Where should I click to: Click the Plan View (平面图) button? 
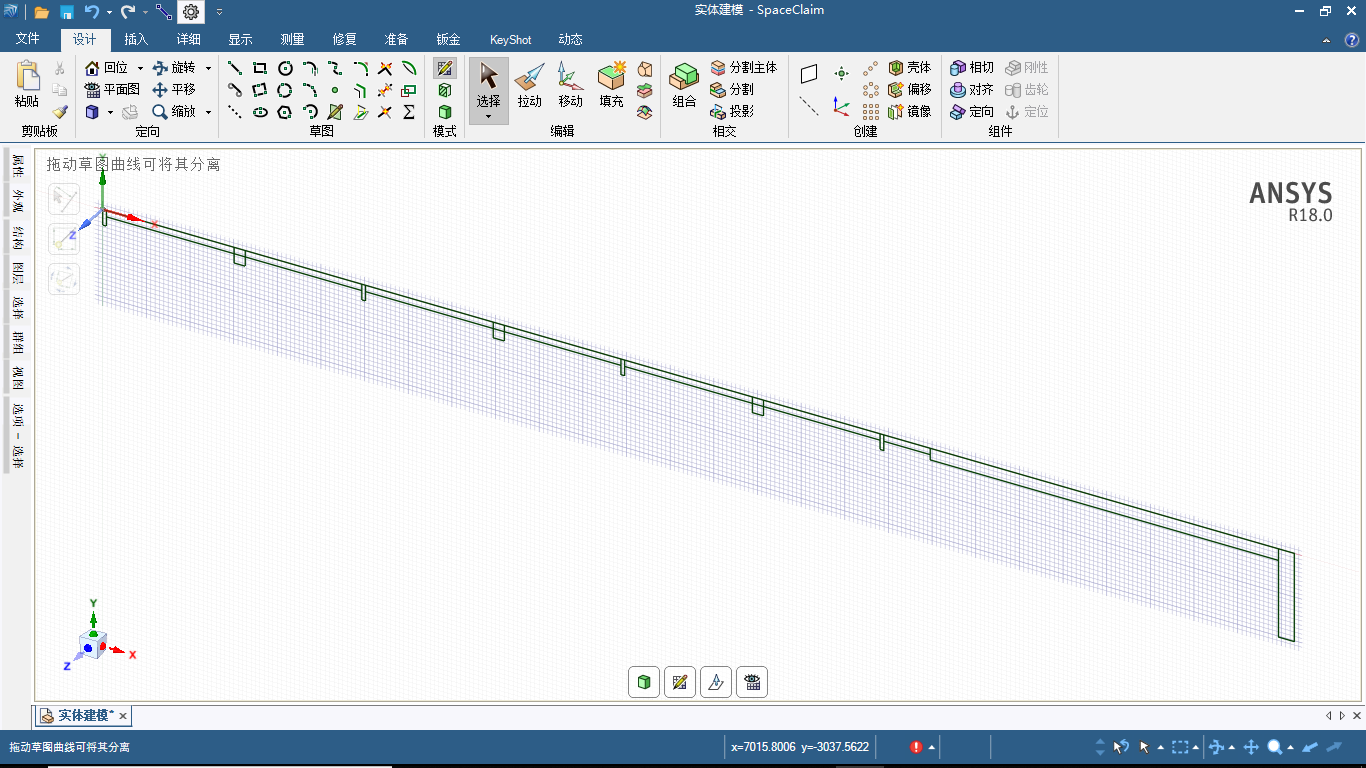tap(112, 89)
